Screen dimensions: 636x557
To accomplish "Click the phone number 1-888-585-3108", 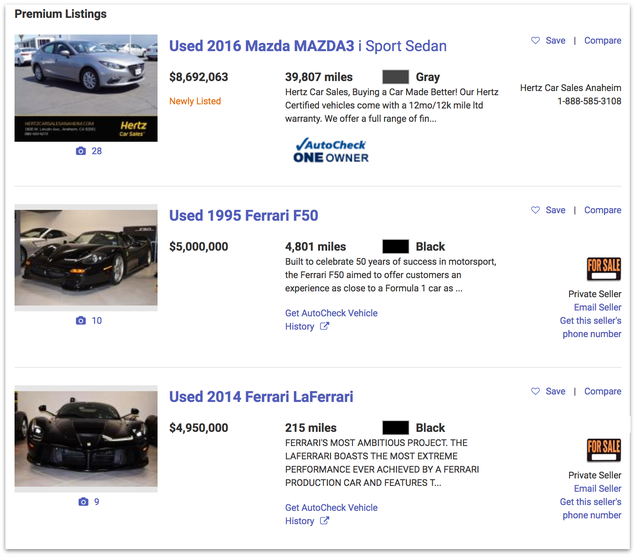I will pyautogui.click(x=589, y=101).
